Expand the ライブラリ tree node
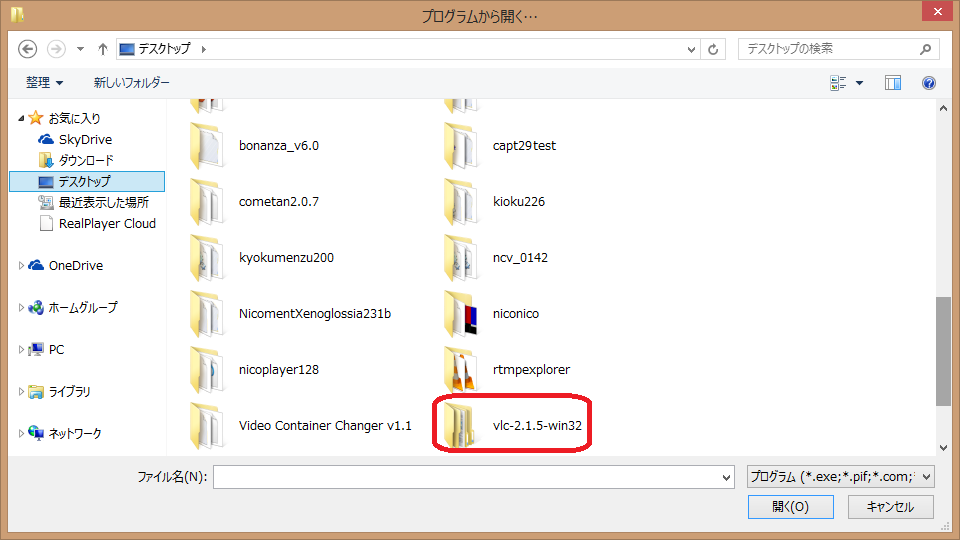960x540 pixels. pos(21,391)
